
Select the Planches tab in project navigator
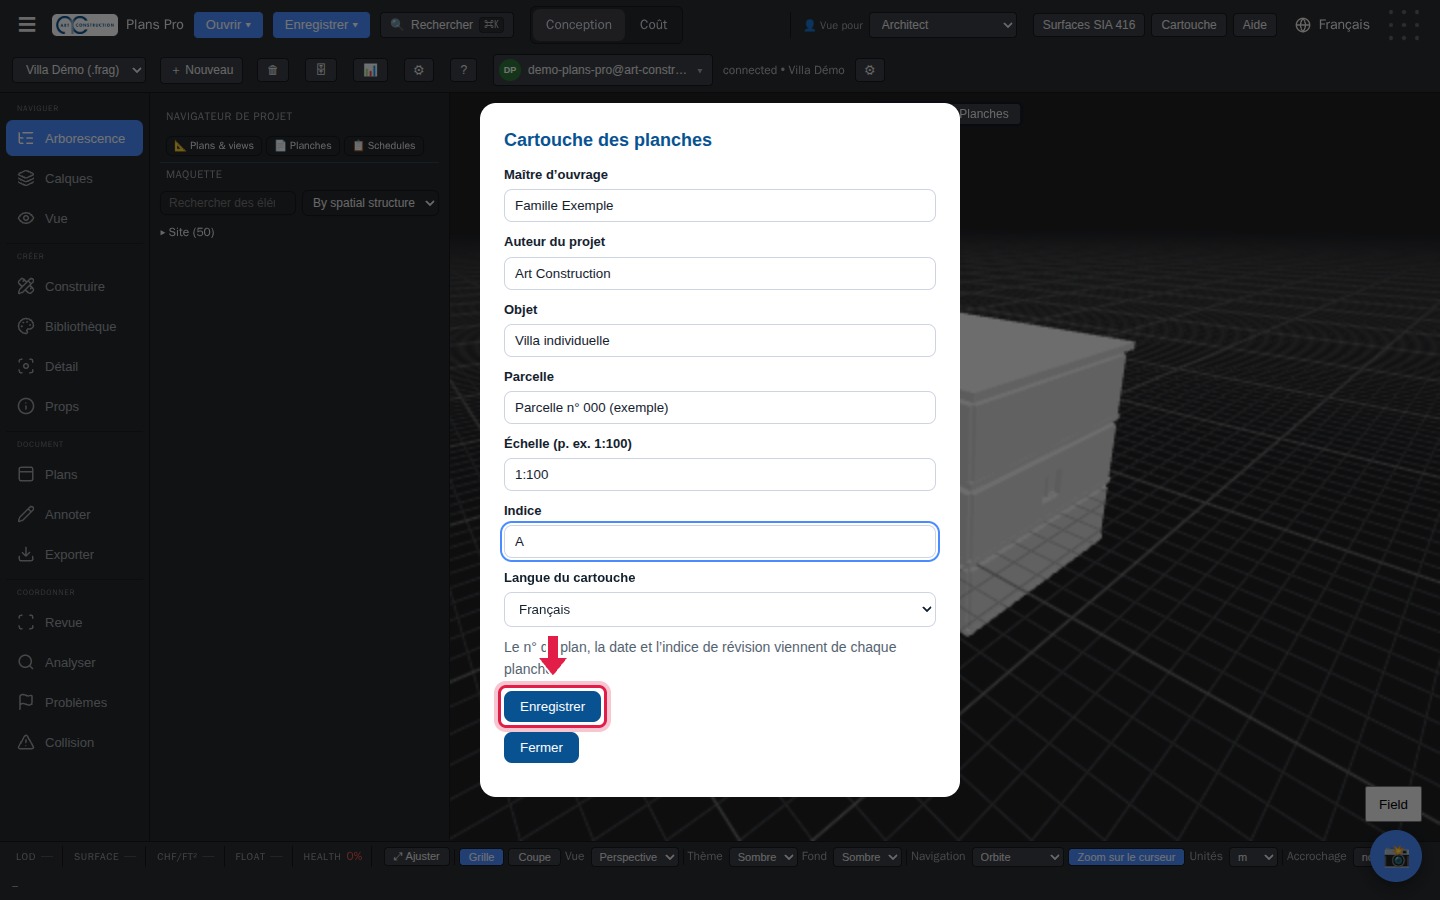(x=303, y=146)
